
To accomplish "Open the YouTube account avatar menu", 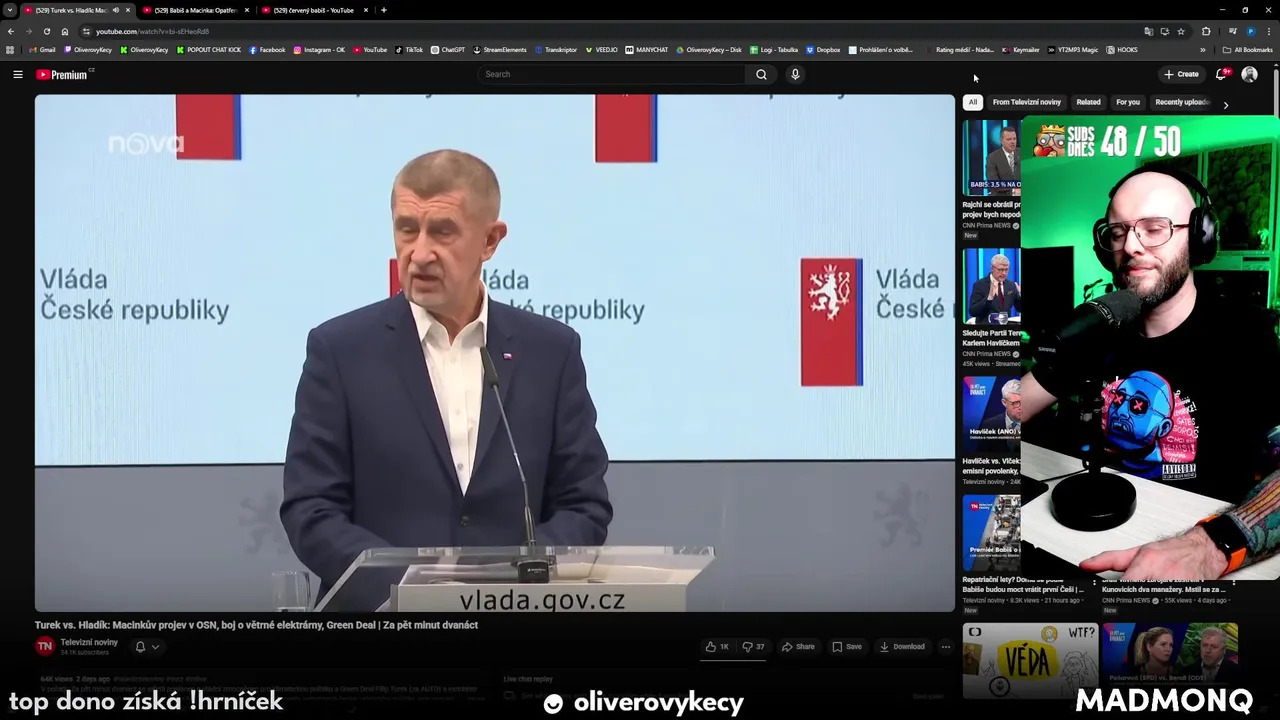I will [1249, 74].
